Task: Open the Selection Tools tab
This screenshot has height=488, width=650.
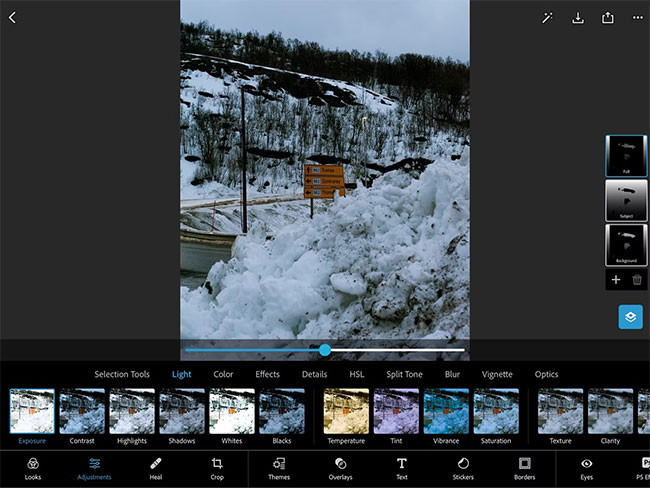Action: (122, 374)
